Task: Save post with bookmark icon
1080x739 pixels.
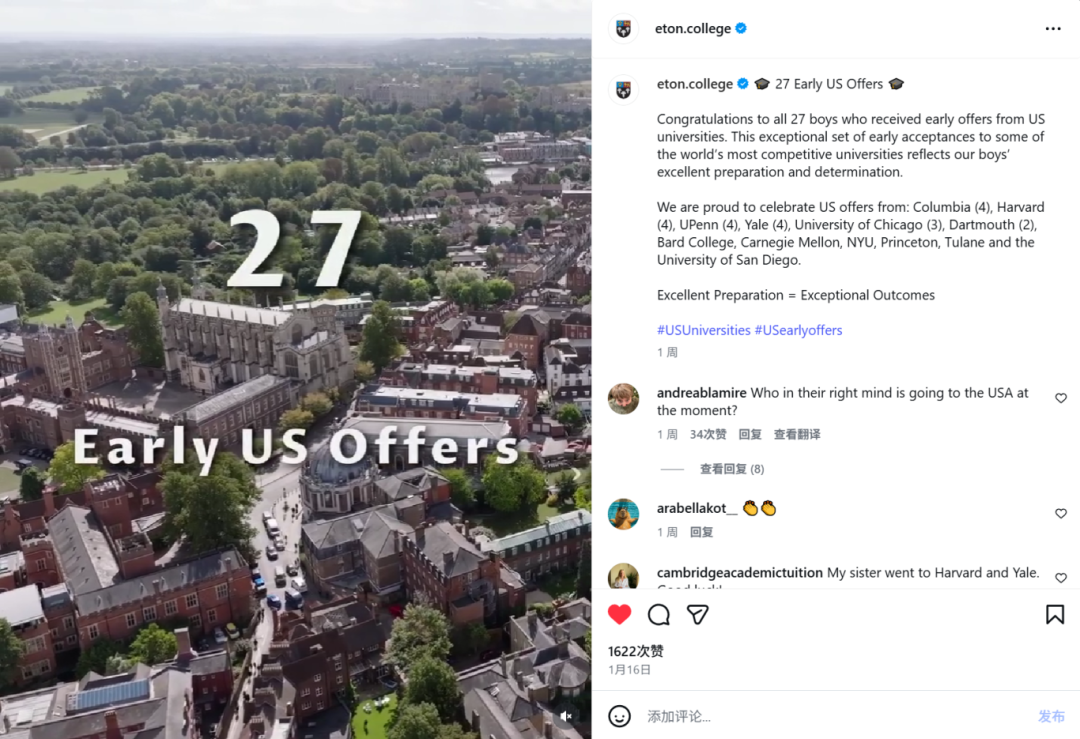Action: [1054, 614]
